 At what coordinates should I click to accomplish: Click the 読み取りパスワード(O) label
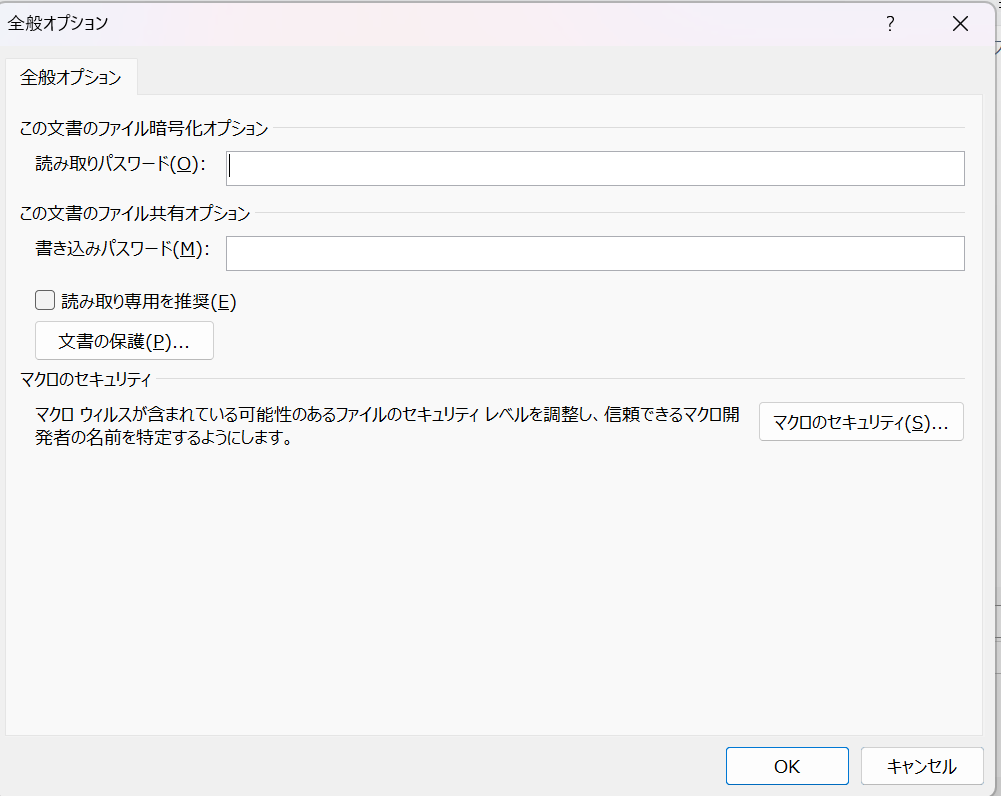click(x=120, y=165)
